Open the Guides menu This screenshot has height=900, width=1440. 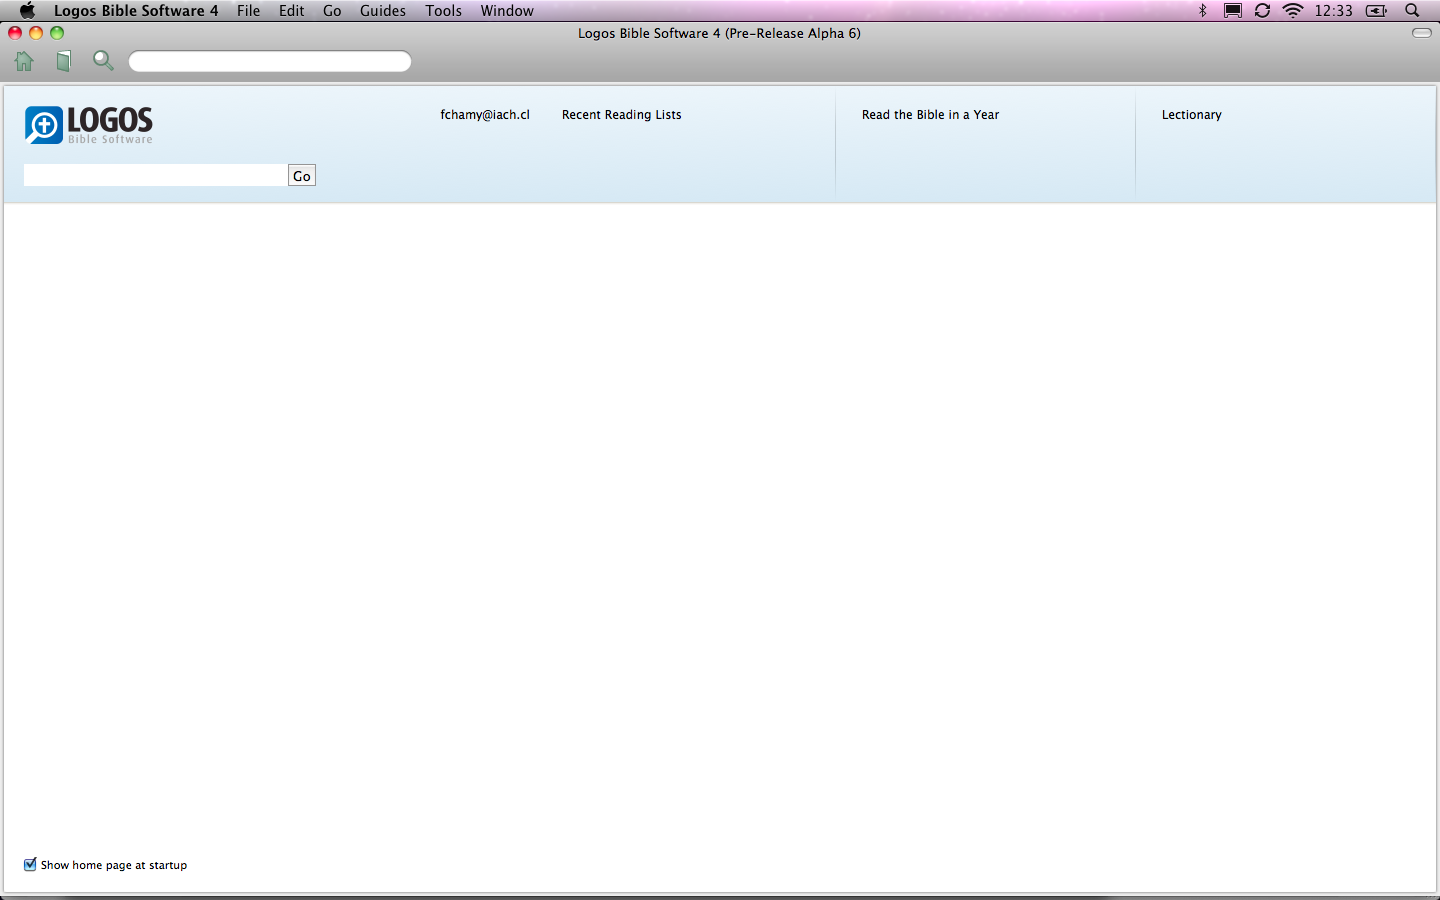383,10
